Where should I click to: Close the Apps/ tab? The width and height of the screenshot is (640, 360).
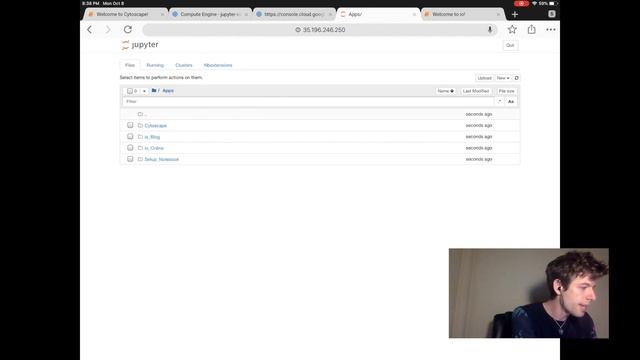[414, 14]
